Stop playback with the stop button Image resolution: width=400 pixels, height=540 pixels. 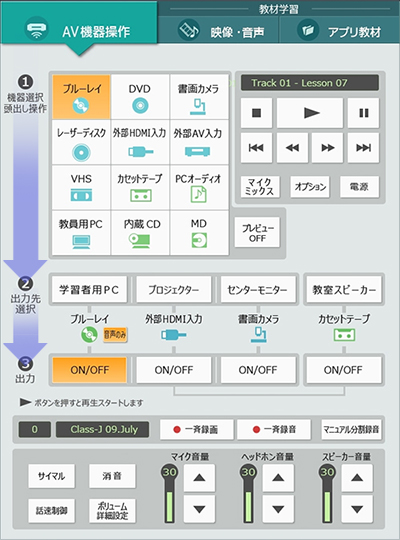click(256, 113)
